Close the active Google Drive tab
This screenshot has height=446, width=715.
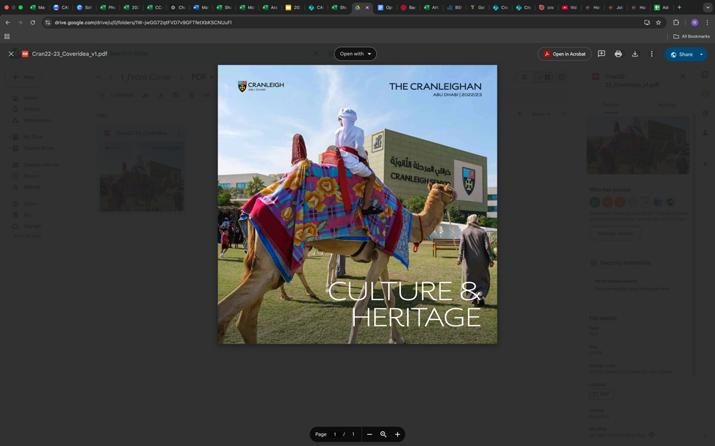click(x=367, y=8)
